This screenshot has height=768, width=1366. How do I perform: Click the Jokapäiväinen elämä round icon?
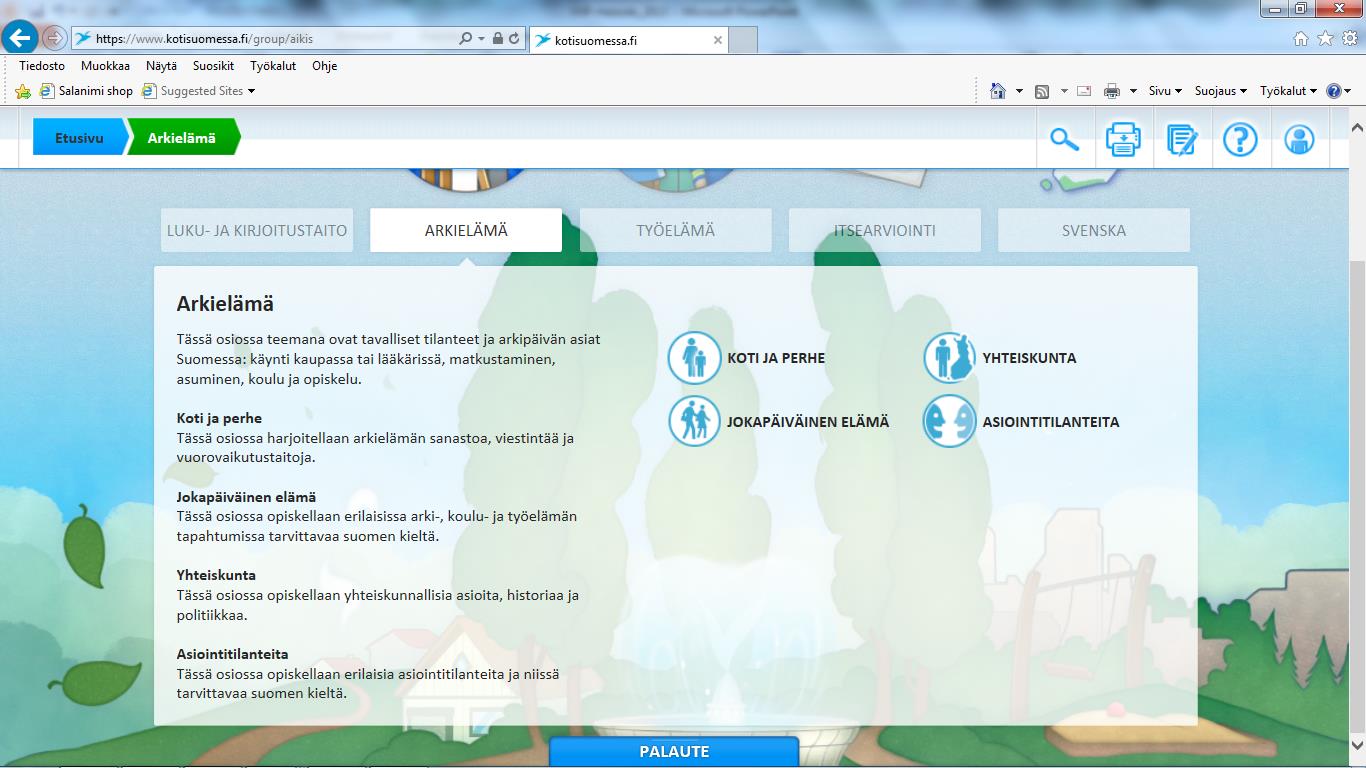point(694,421)
